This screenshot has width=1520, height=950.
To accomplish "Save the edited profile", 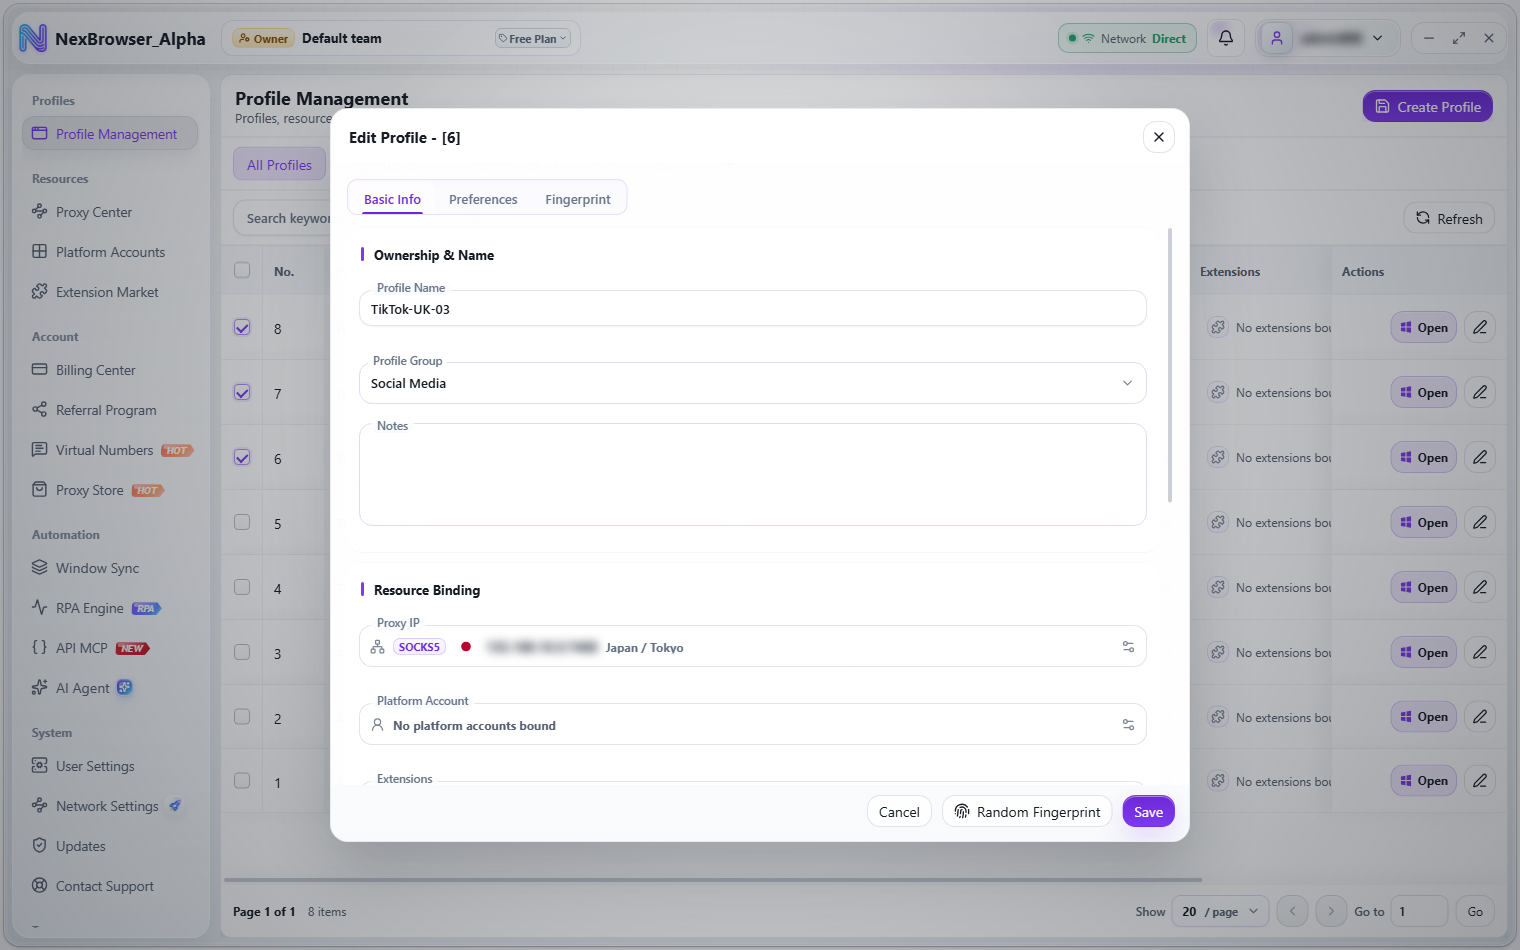I will [x=1148, y=812].
